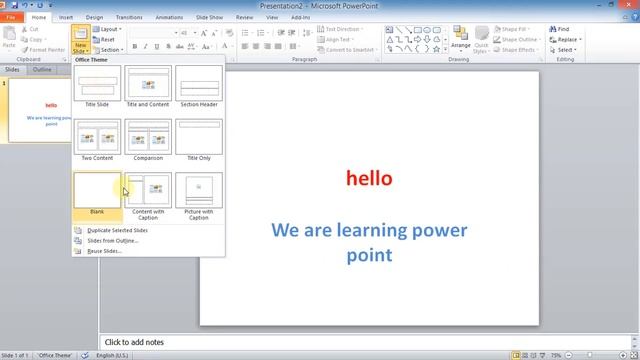Switch to Slides pane tab

click(12, 70)
